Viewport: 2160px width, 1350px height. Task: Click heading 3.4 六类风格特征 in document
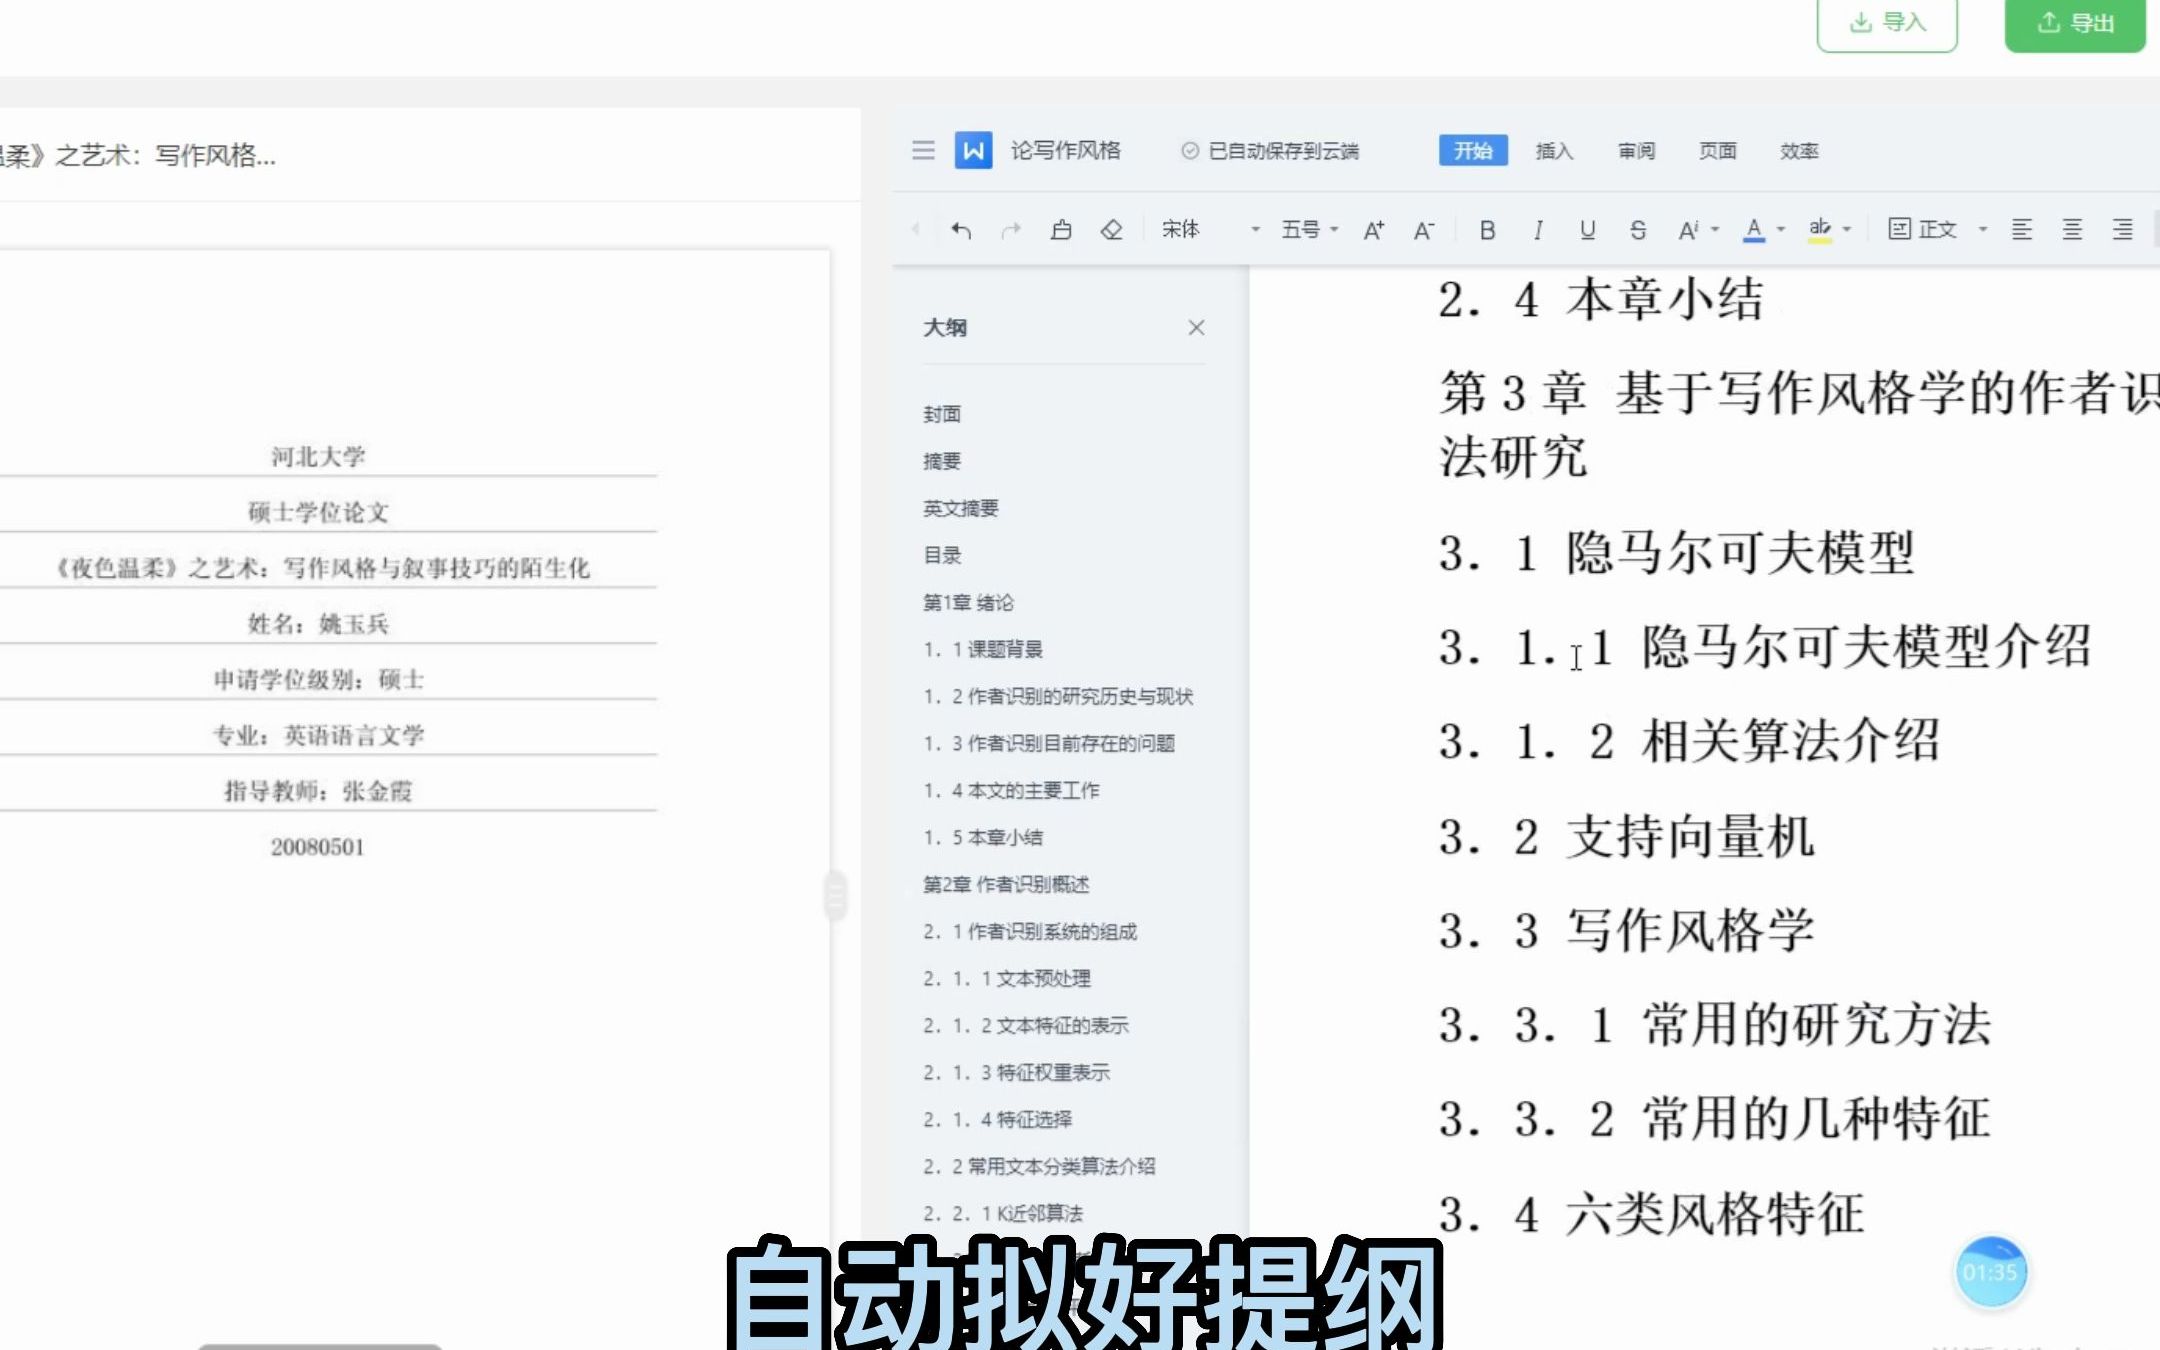tap(1651, 1214)
